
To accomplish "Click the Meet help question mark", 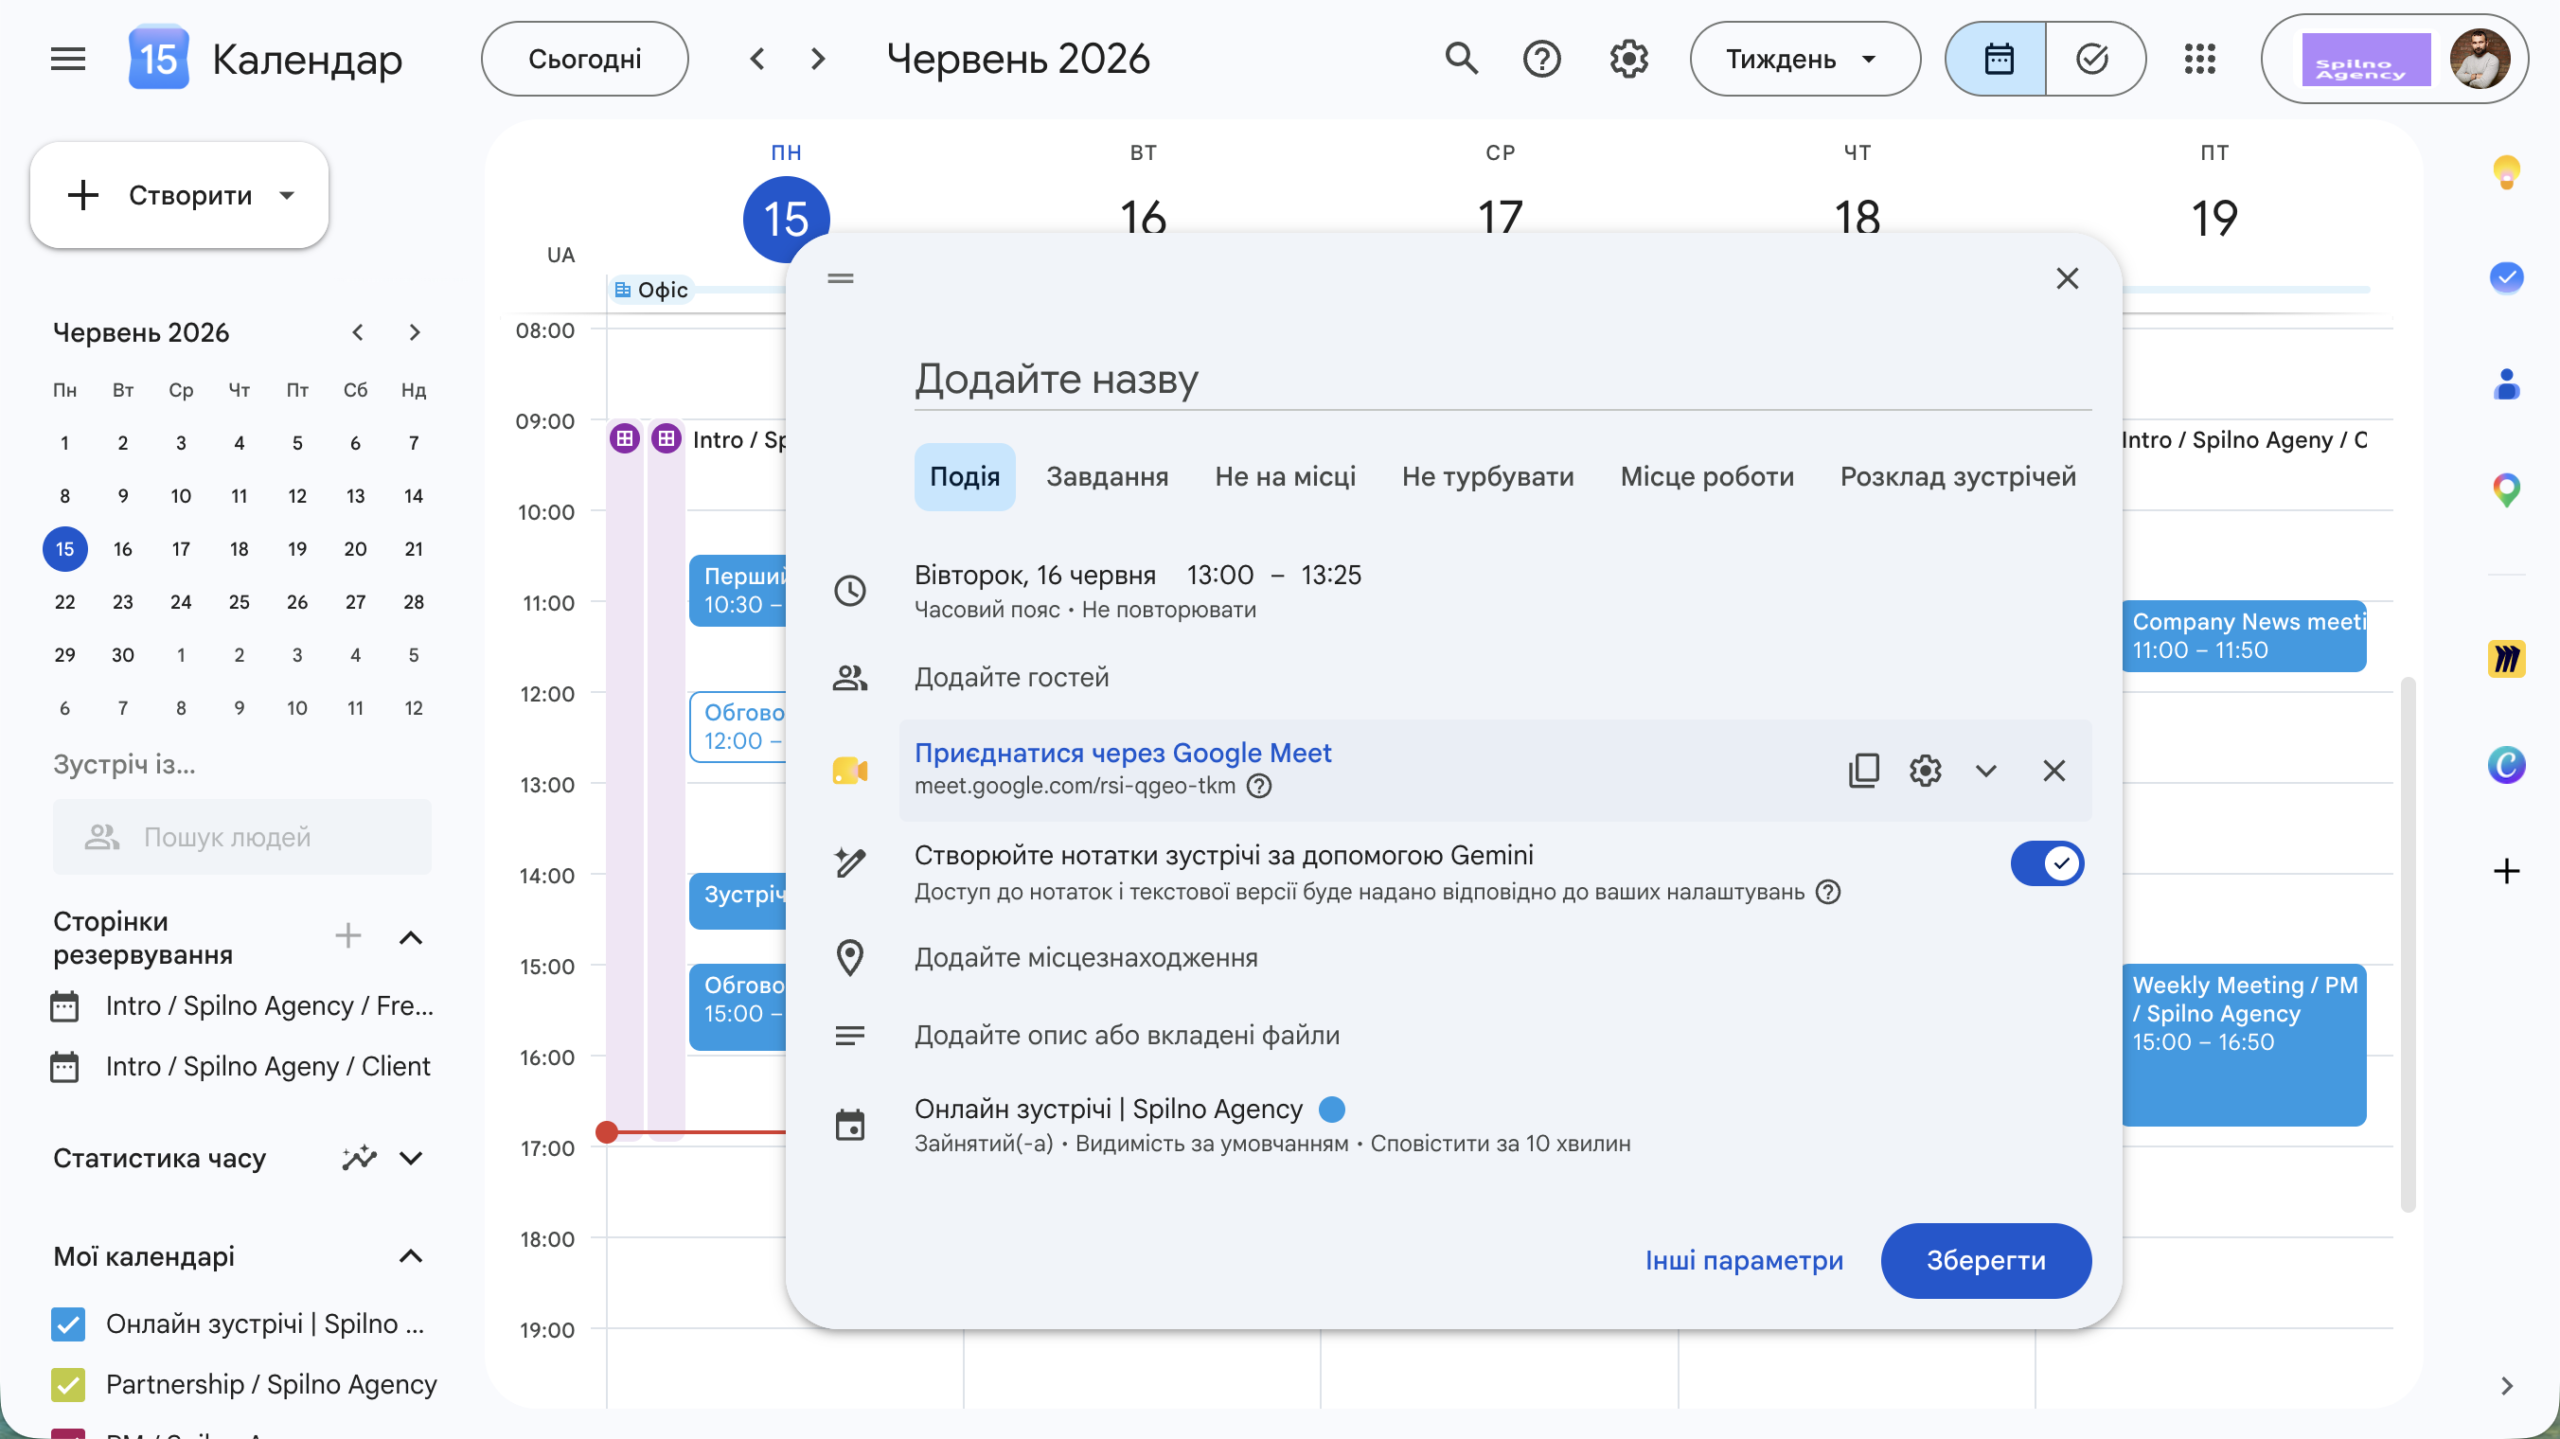I will 1259,786.
